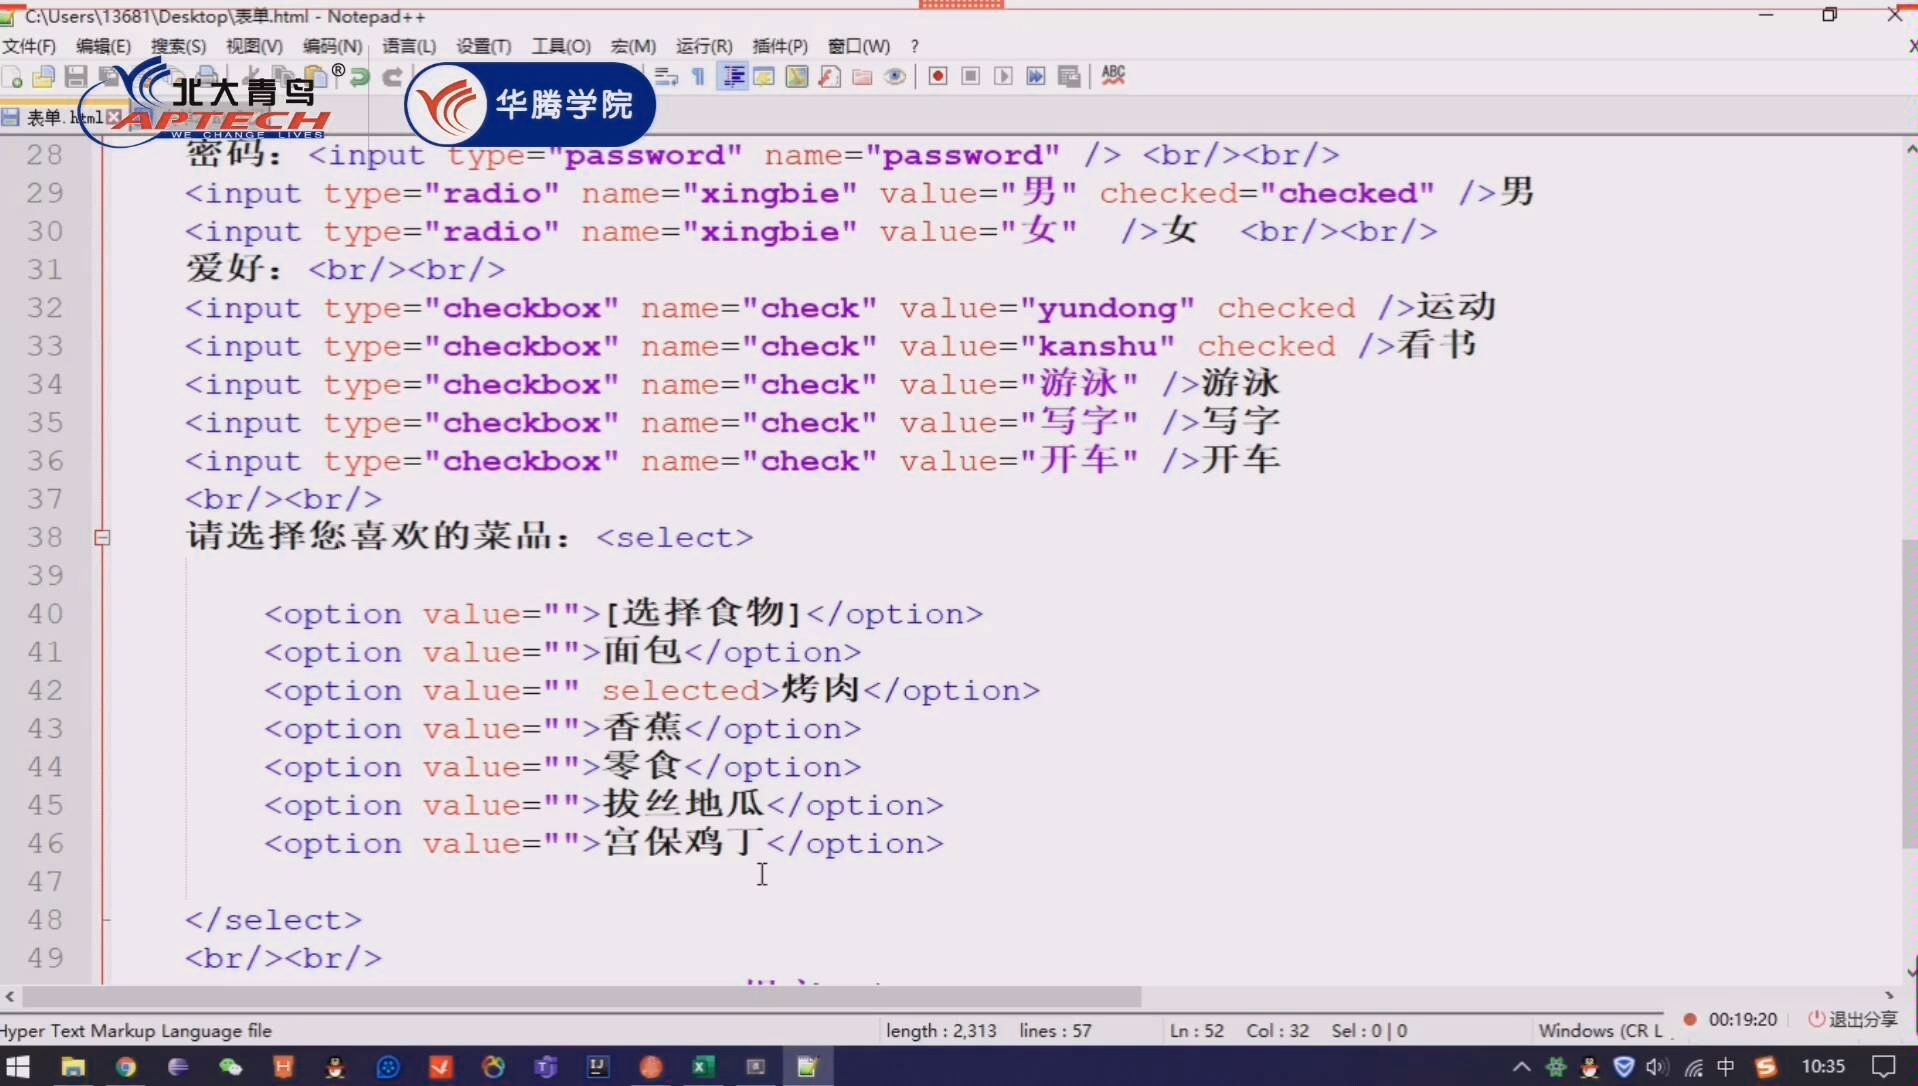Click line number 42 in the margin

(x=45, y=691)
